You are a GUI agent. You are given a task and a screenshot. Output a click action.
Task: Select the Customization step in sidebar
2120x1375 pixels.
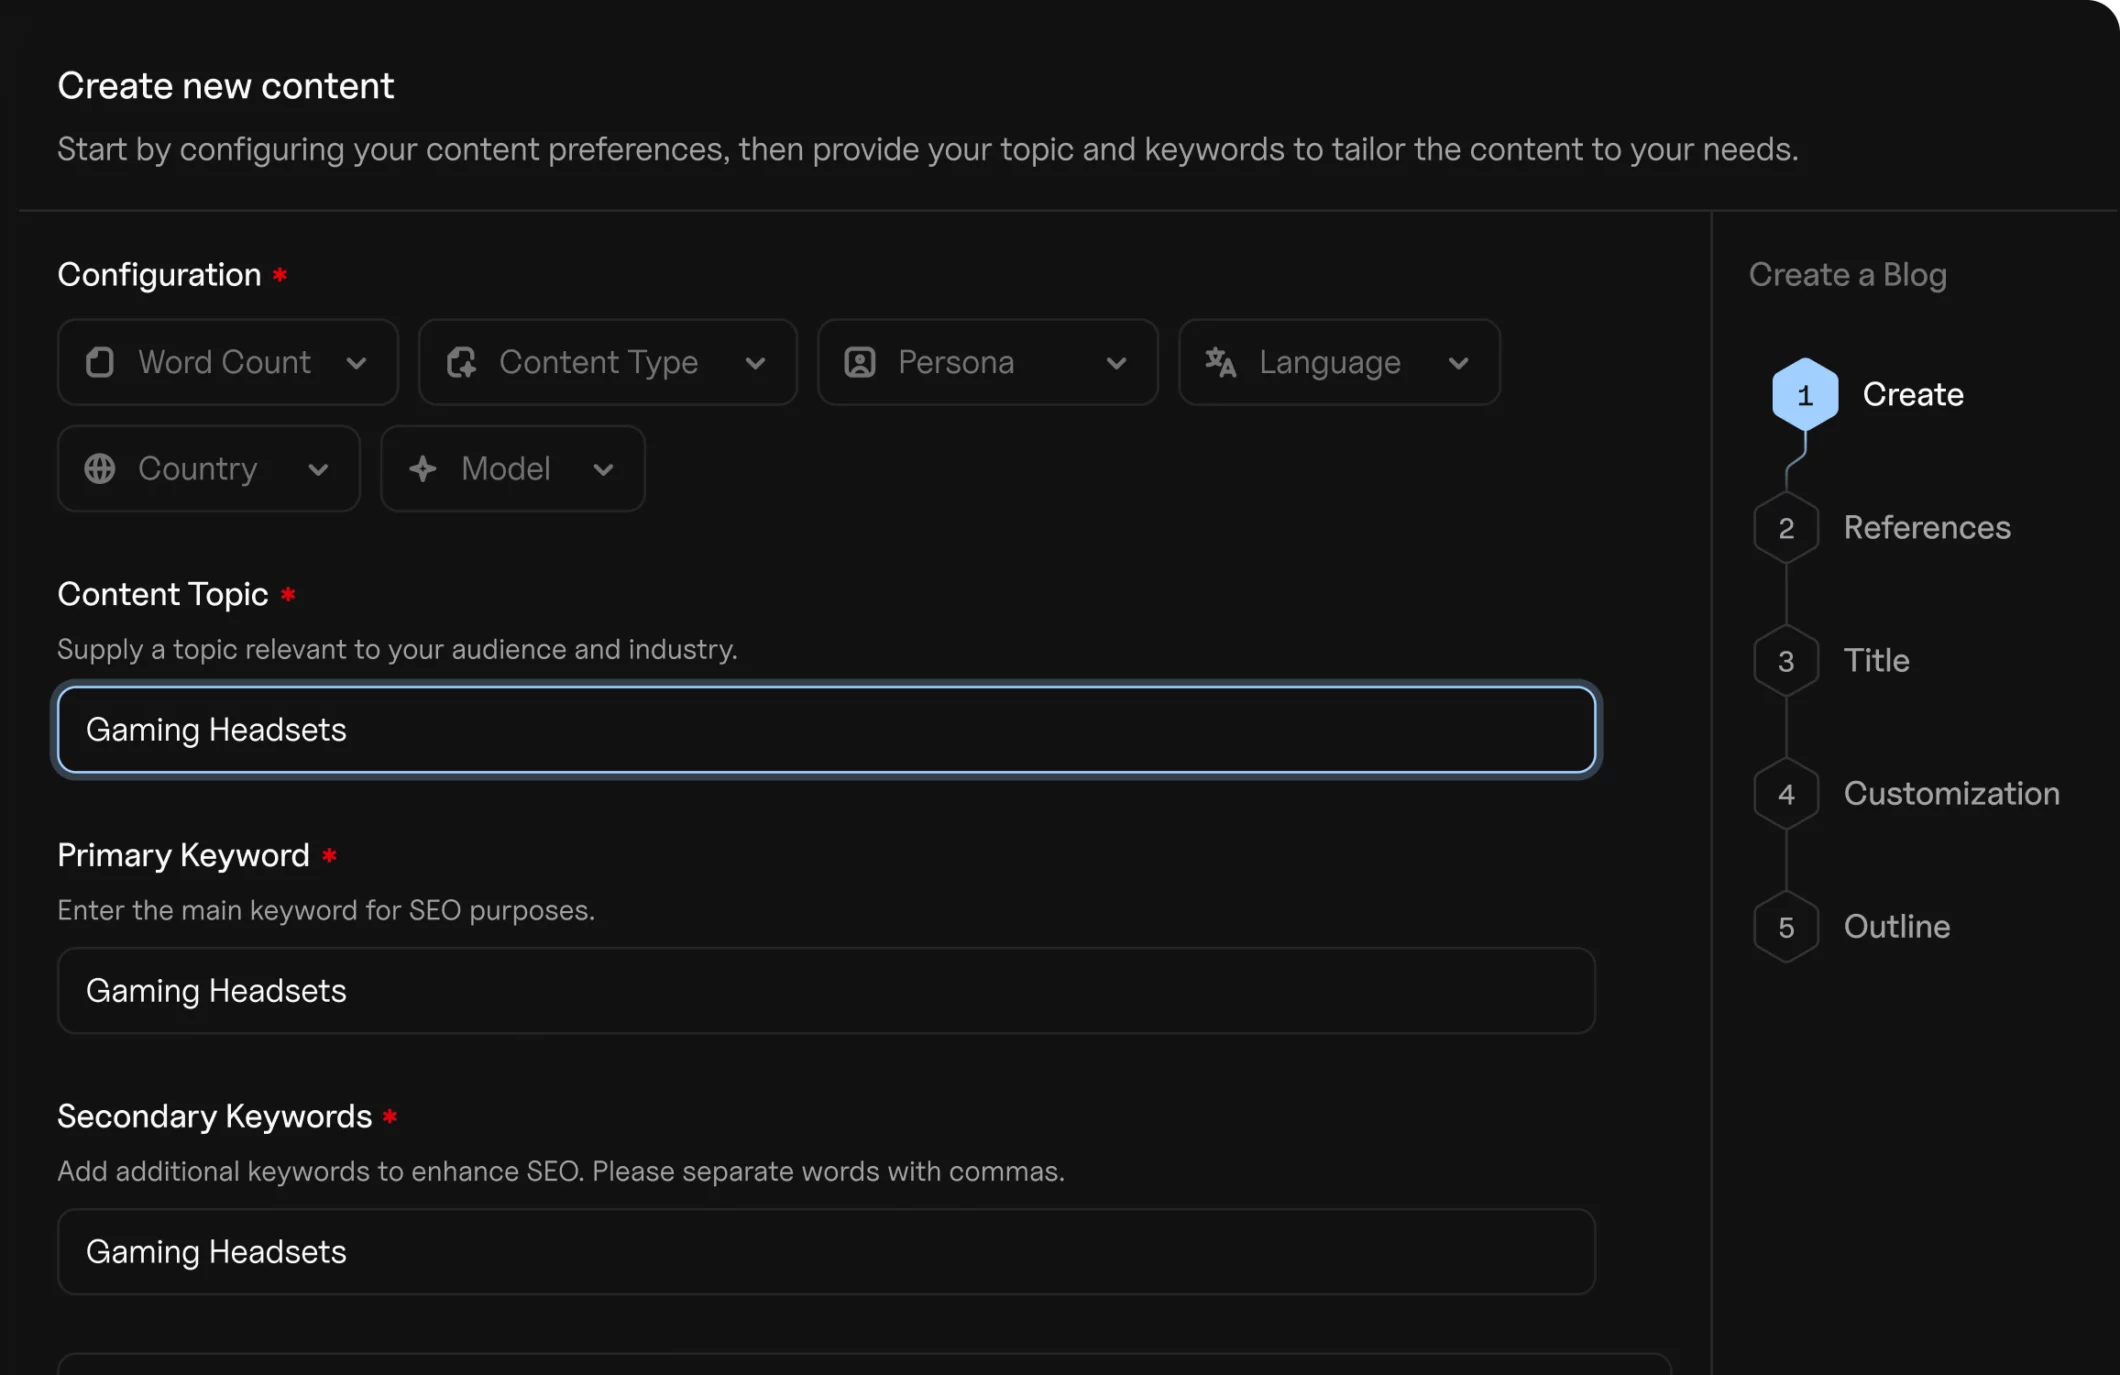coord(1951,793)
